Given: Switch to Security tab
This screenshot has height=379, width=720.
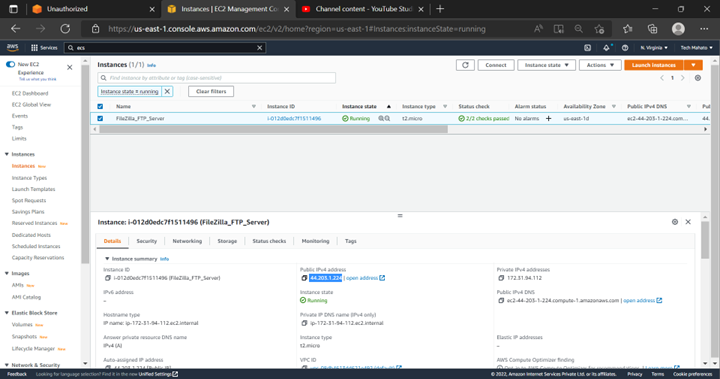Looking at the screenshot, I should click(x=146, y=241).
